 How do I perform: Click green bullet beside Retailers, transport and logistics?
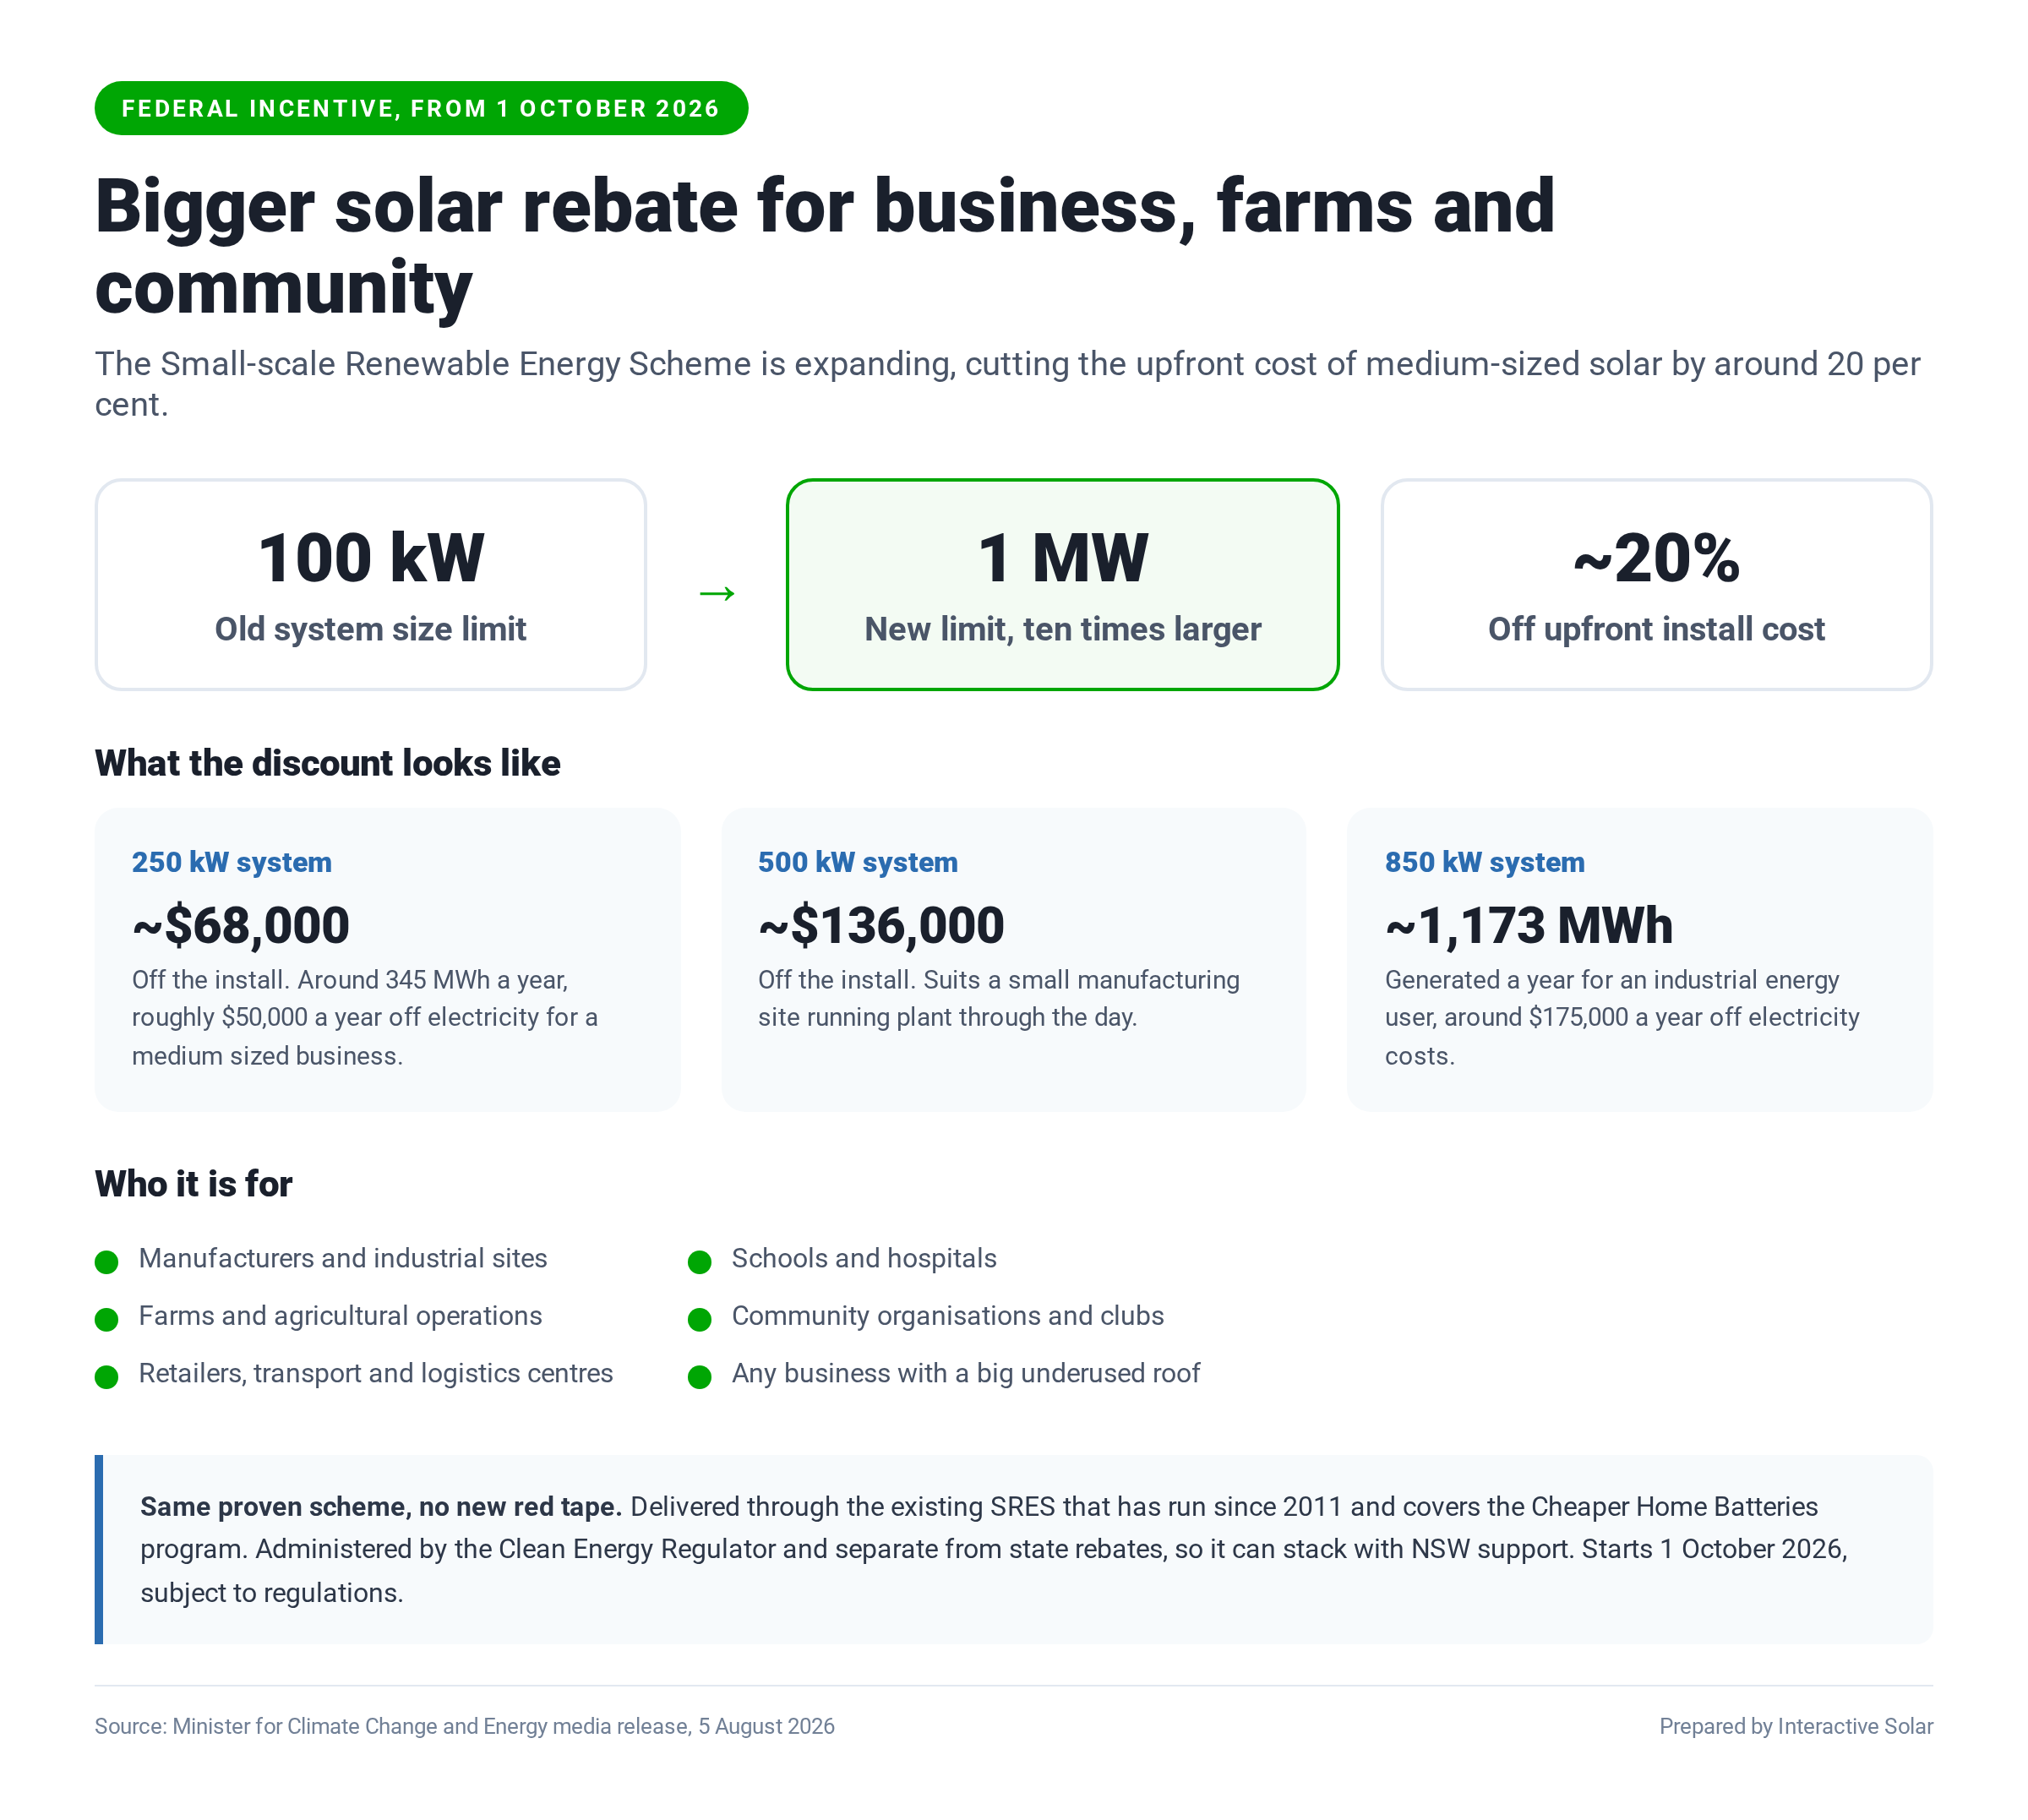tap(106, 1376)
